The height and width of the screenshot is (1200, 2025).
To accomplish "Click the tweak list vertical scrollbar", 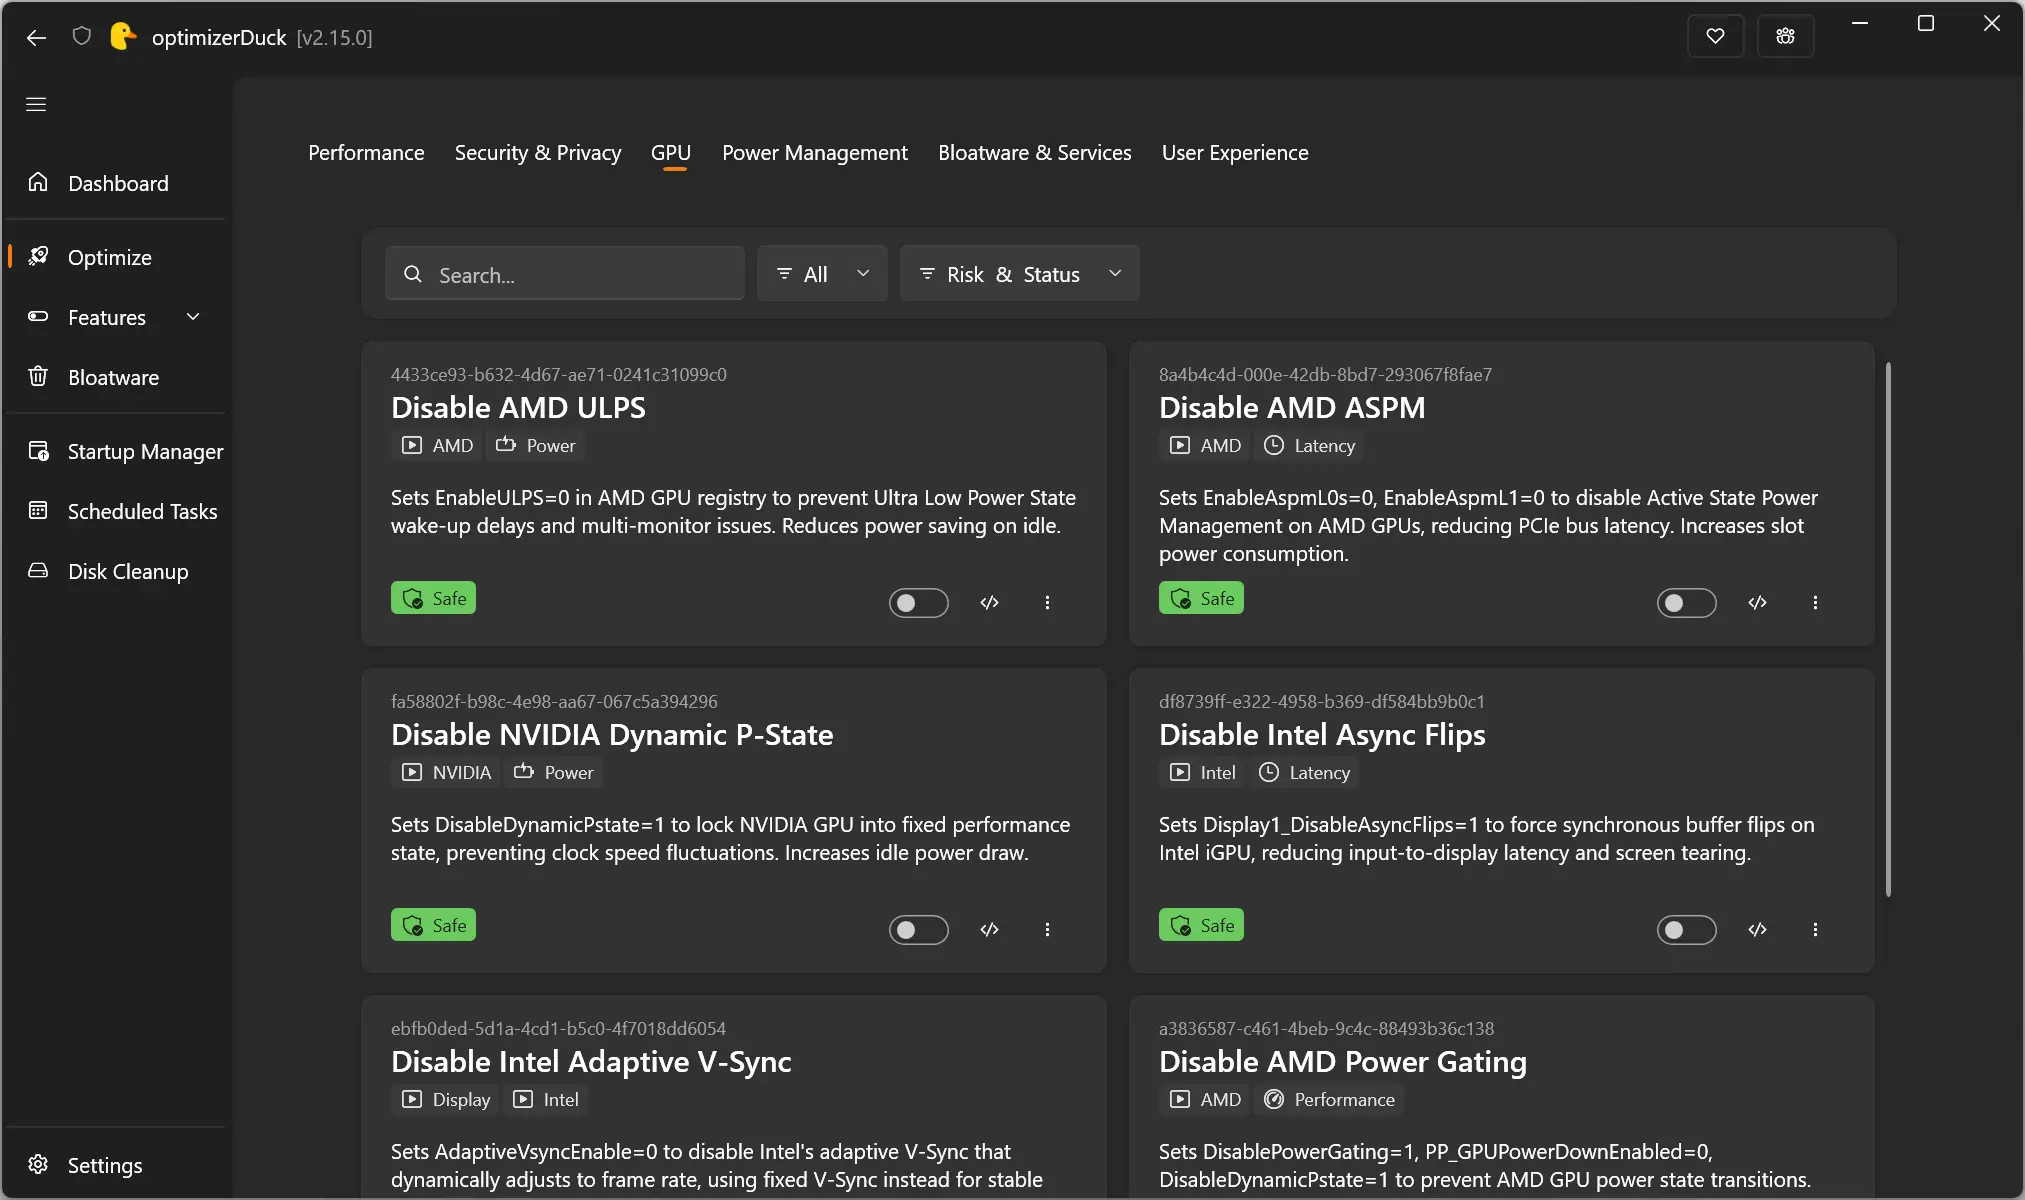I will click(1888, 629).
